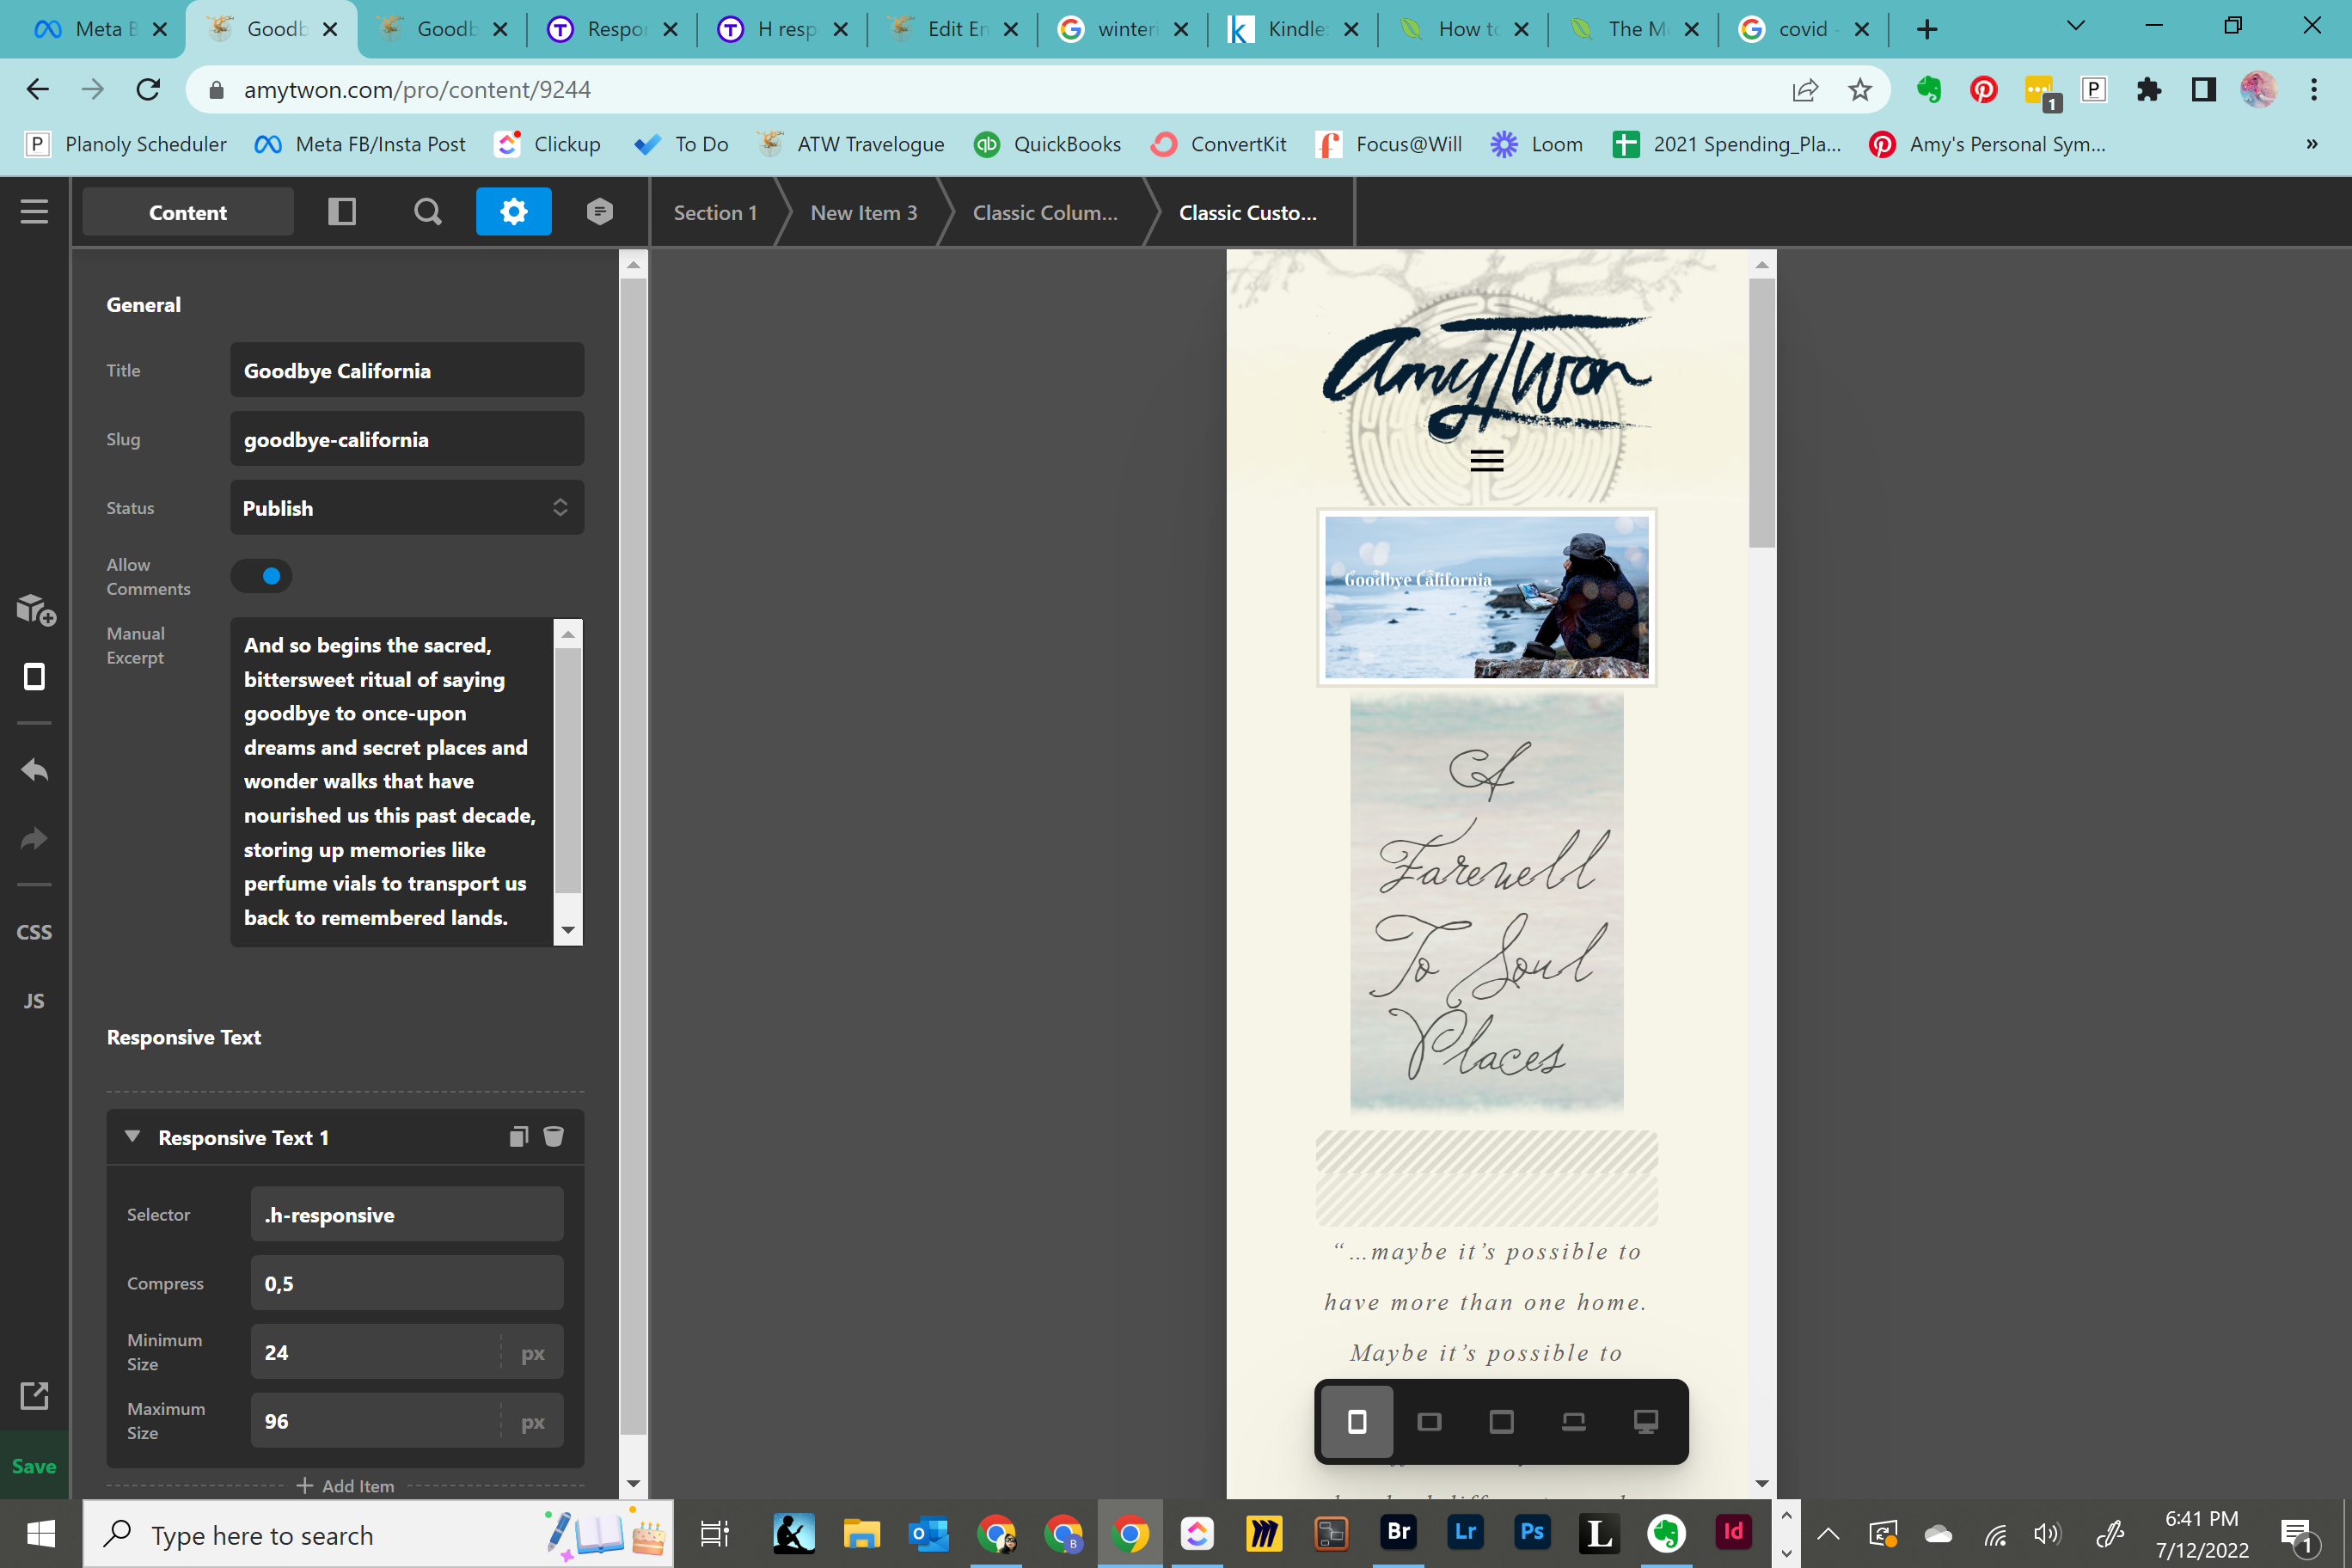Image resolution: width=2352 pixels, height=1568 pixels.
Task: Open the Status Publish dropdown
Action: click(x=407, y=508)
